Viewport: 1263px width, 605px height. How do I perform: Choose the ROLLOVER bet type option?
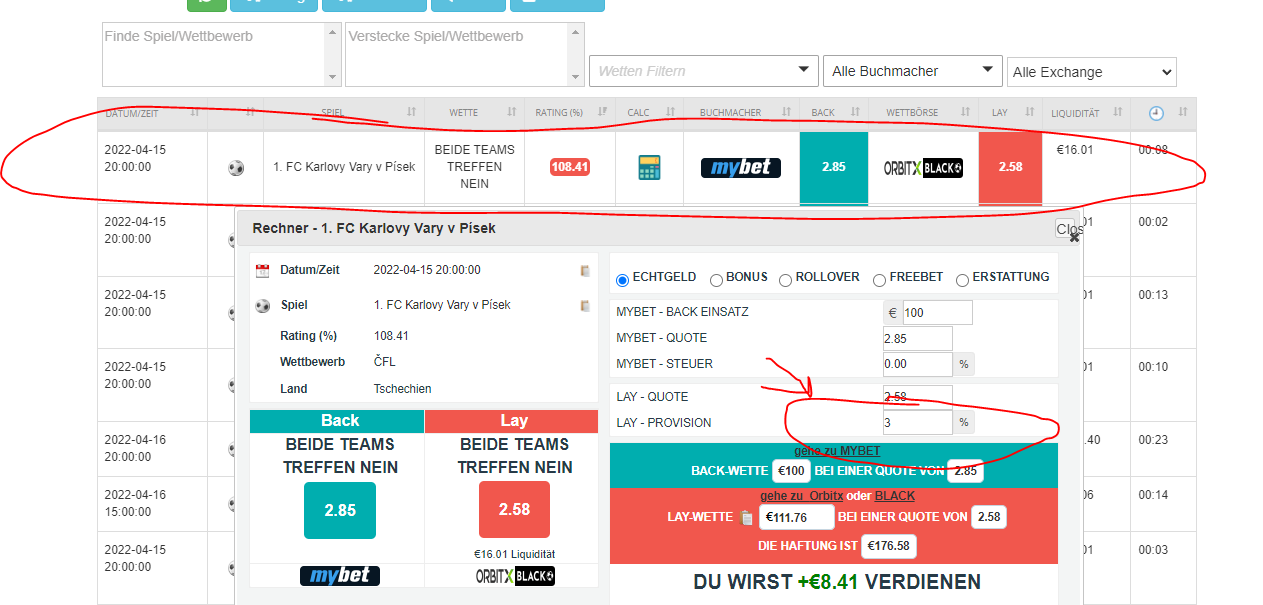click(x=786, y=280)
